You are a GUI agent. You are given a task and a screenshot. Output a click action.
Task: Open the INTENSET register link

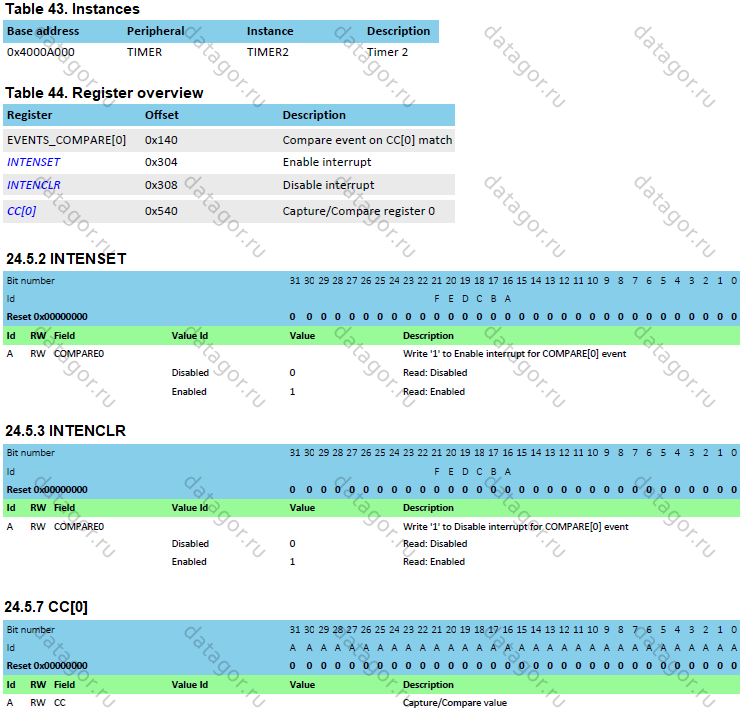[34, 162]
